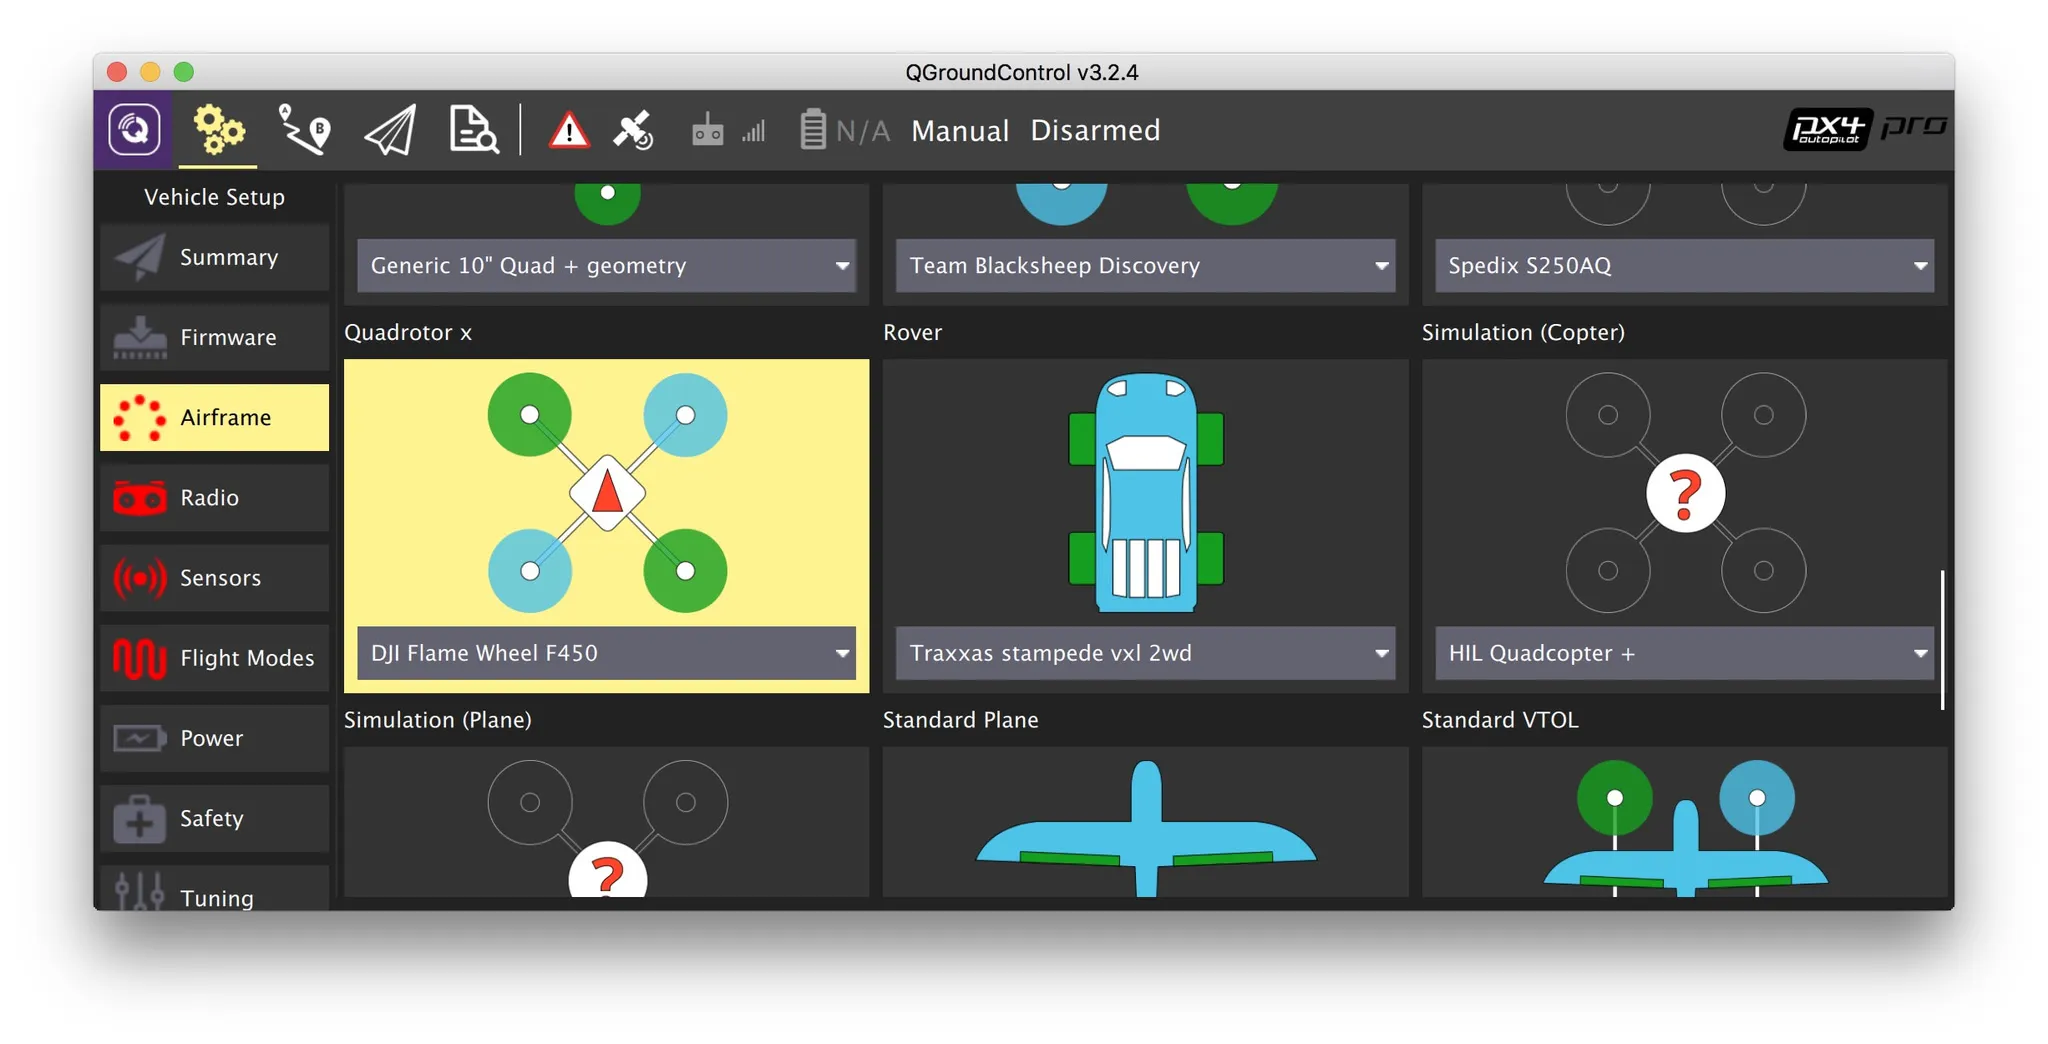This screenshot has height=1044, width=2048.
Task: Open the QGroundControl application settings icon
Action: click(x=134, y=130)
